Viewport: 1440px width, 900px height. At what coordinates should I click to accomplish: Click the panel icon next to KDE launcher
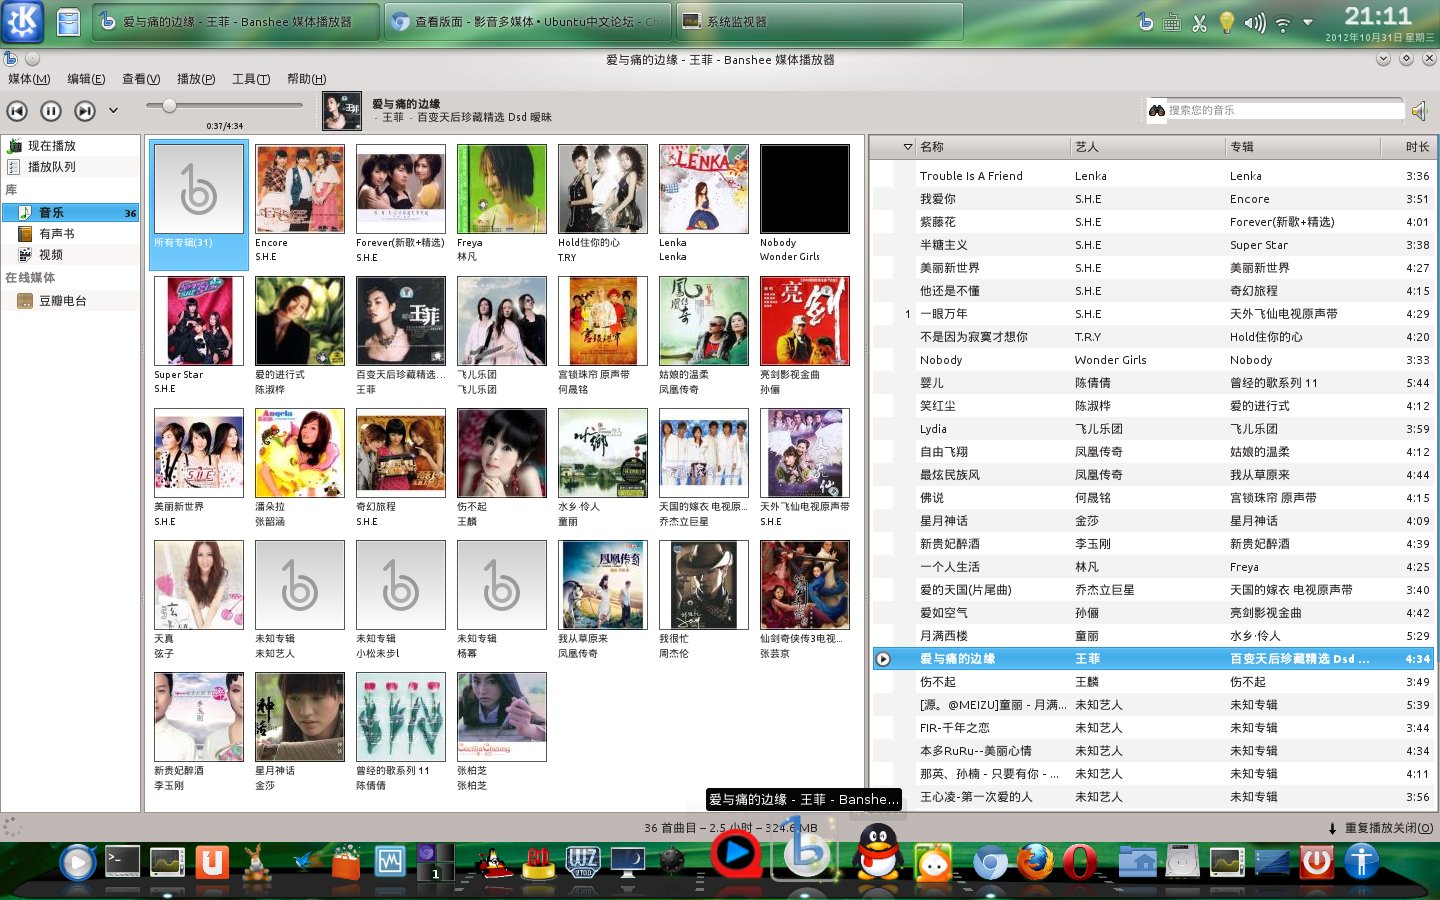coord(68,21)
